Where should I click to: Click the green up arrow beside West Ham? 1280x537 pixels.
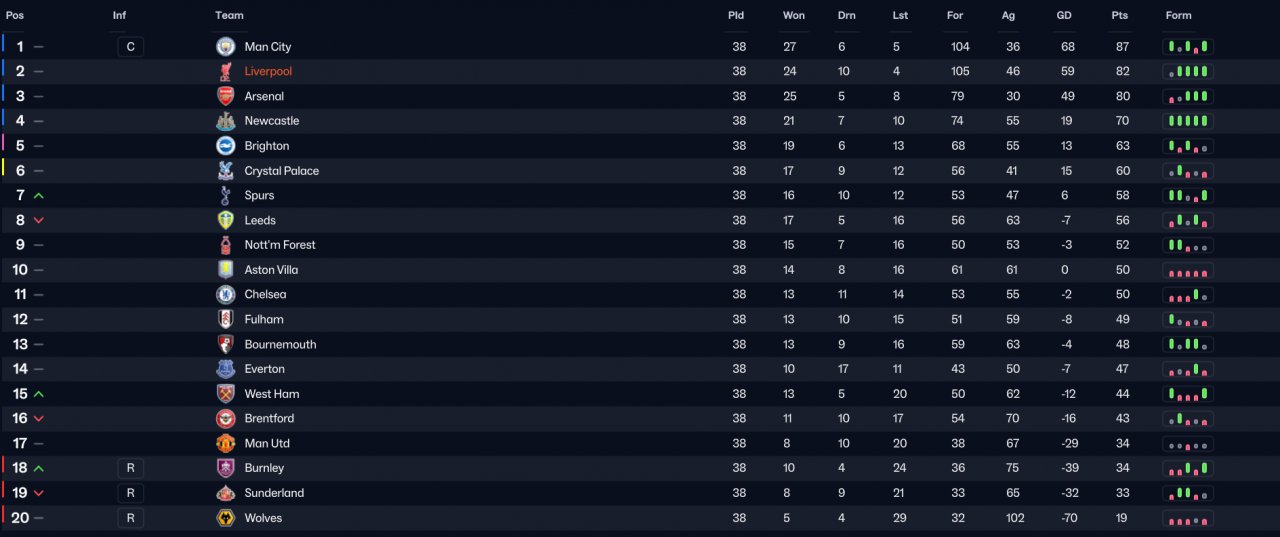click(x=39, y=394)
